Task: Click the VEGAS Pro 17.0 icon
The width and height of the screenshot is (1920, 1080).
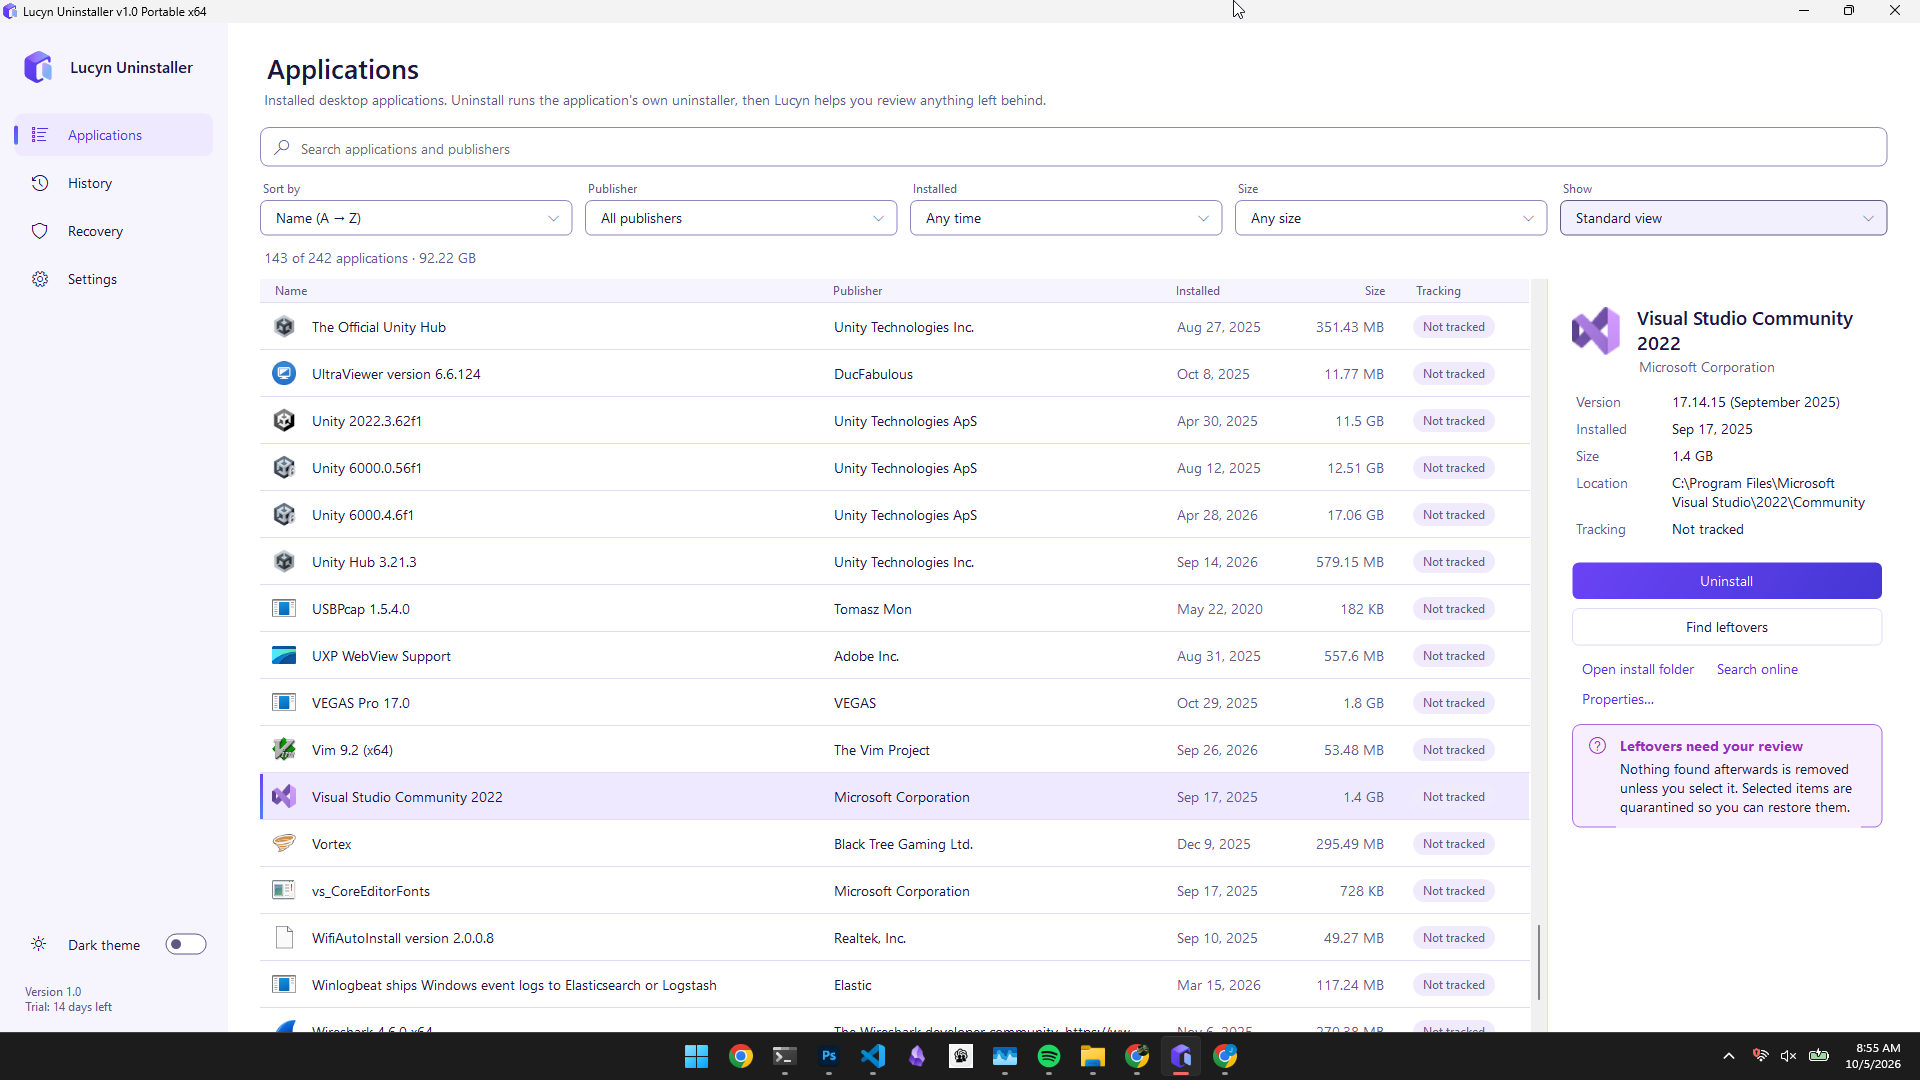Action: (x=284, y=703)
